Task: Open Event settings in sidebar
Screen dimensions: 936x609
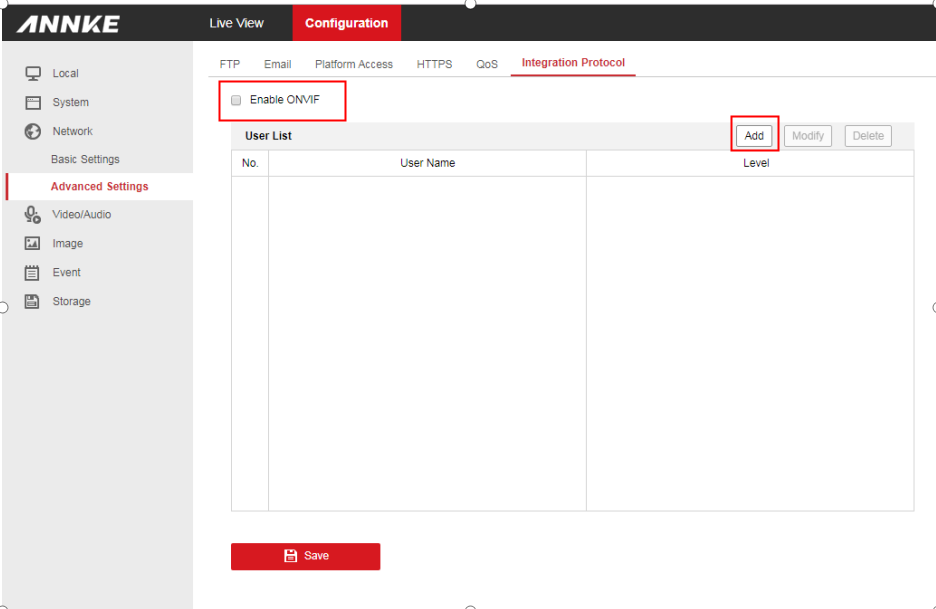Action: click(x=66, y=272)
